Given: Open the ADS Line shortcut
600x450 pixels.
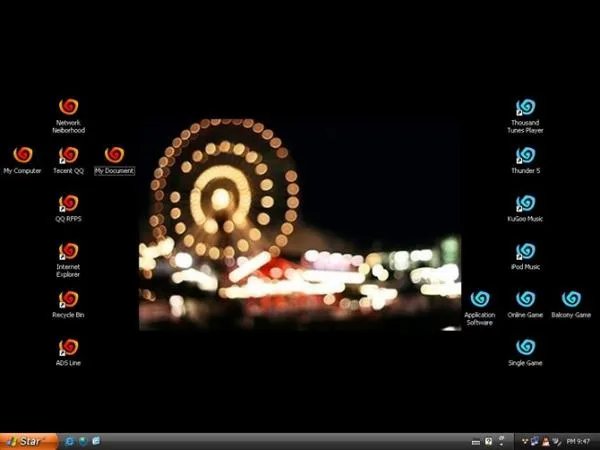Looking at the screenshot, I should [x=69, y=348].
